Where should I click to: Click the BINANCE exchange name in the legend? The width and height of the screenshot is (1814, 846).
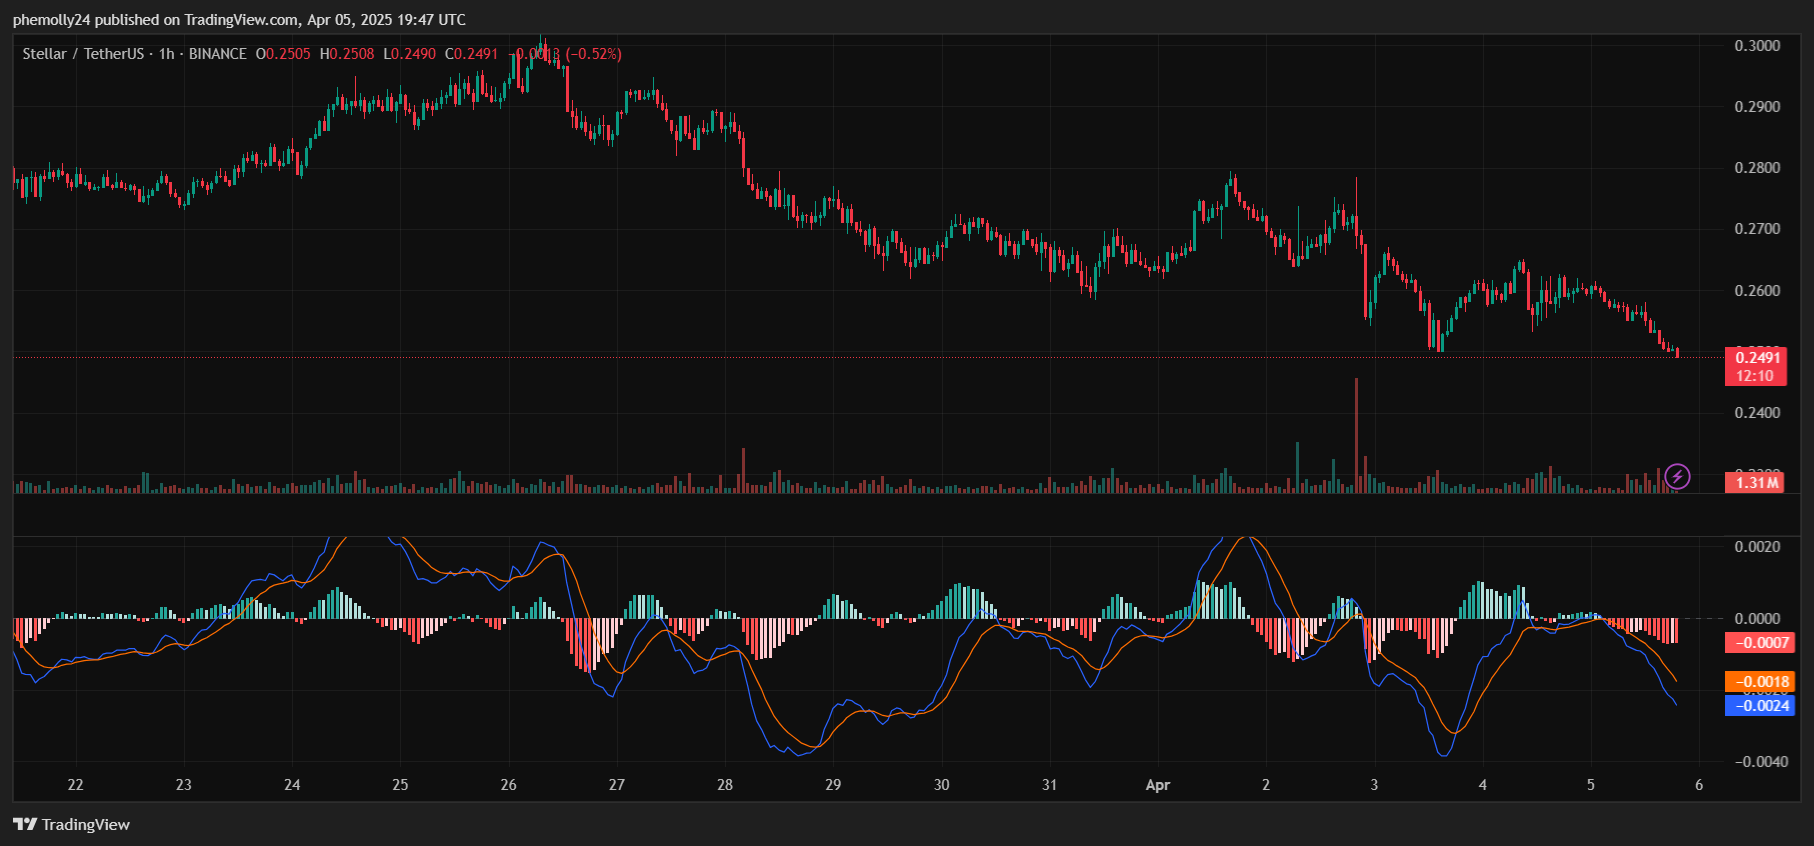click(217, 54)
